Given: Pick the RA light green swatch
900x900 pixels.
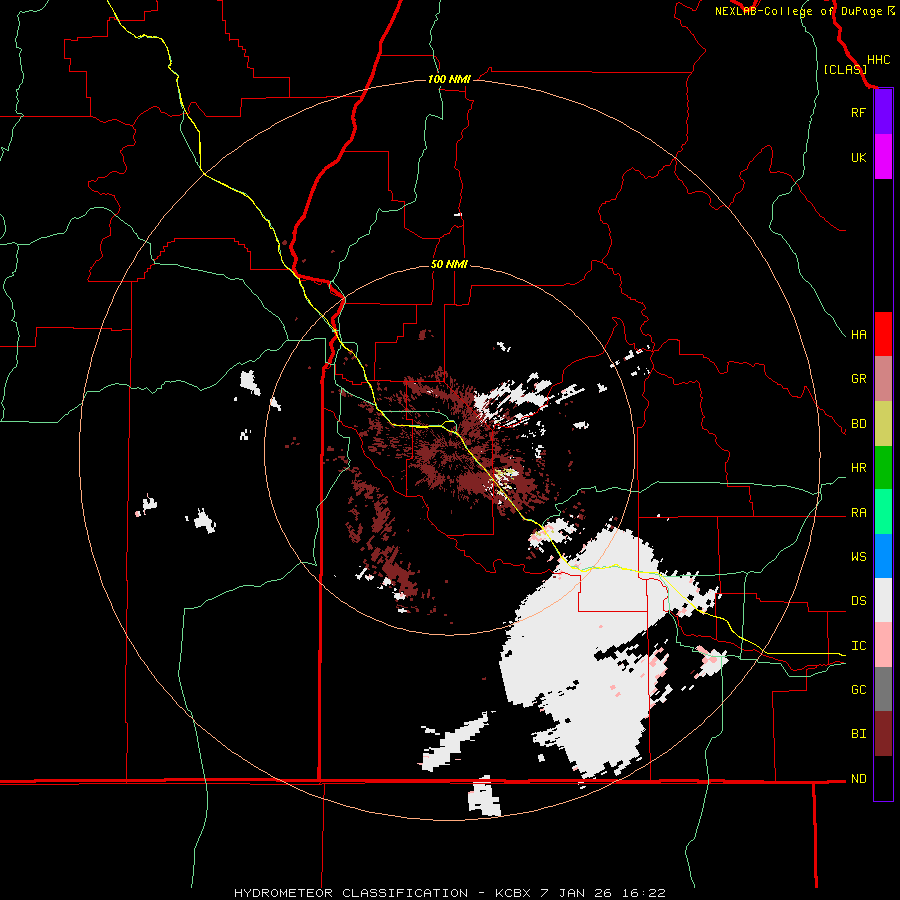Looking at the screenshot, I should click(883, 512).
